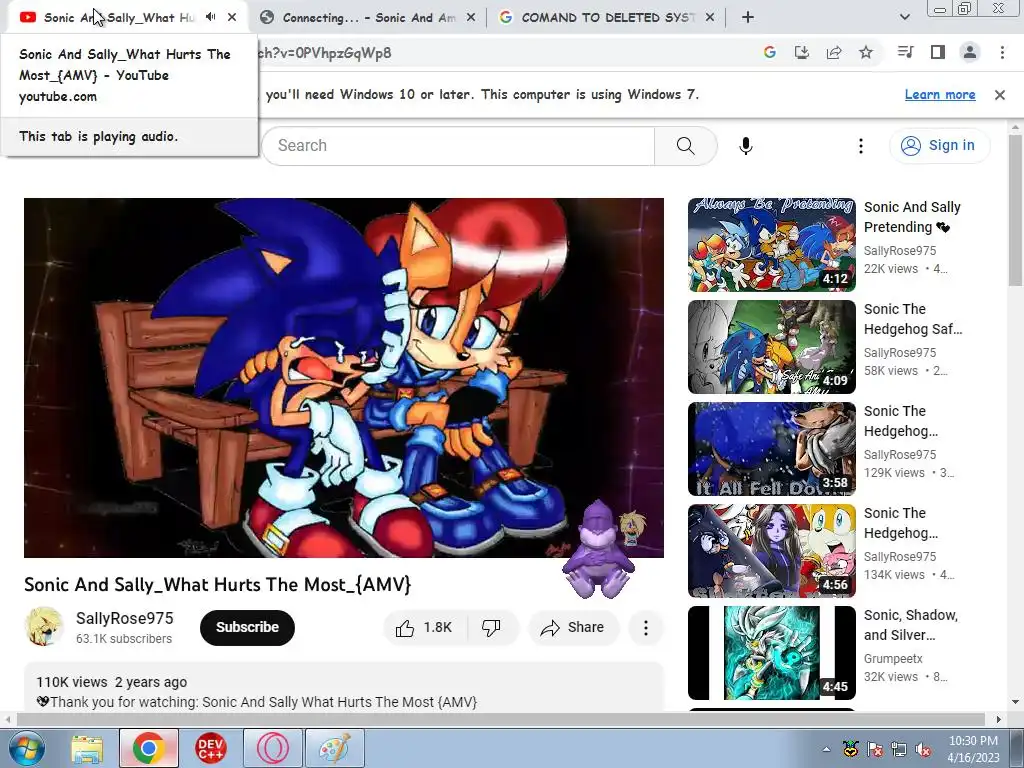1024x768 pixels.
Task: Open the Chrome three-dot menu
Action: (1002, 52)
